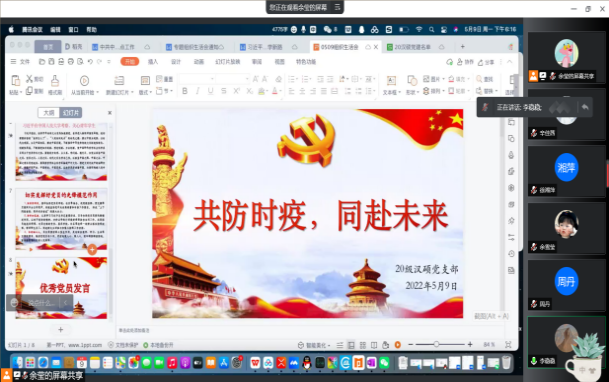Open the Insert (插入) ribbon tab
609x382 pixels.
[153, 62]
